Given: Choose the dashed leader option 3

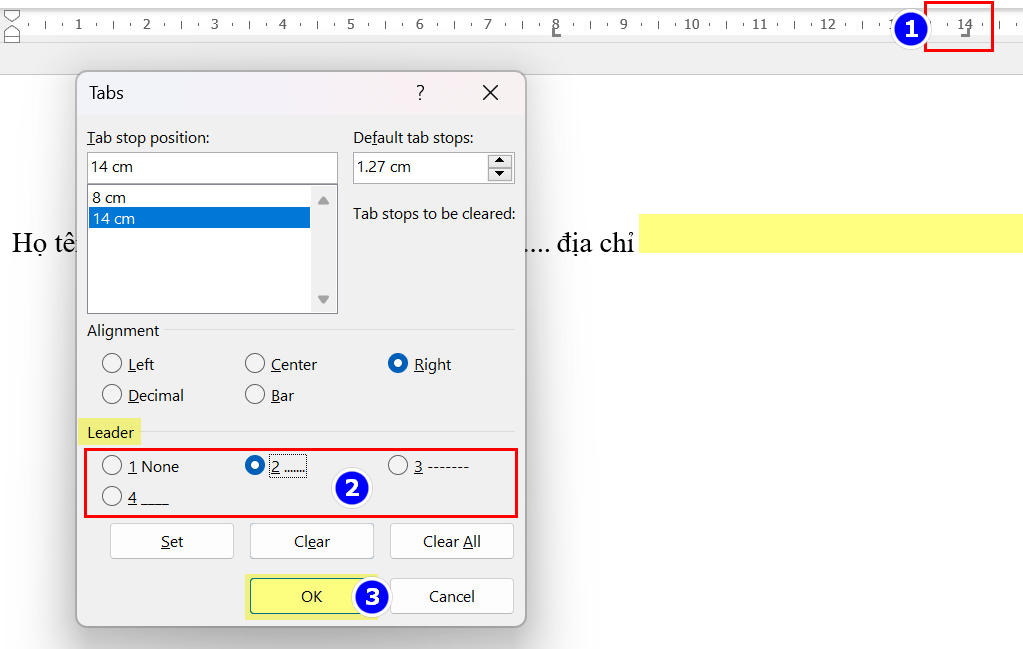Looking at the screenshot, I should [398, 466].
